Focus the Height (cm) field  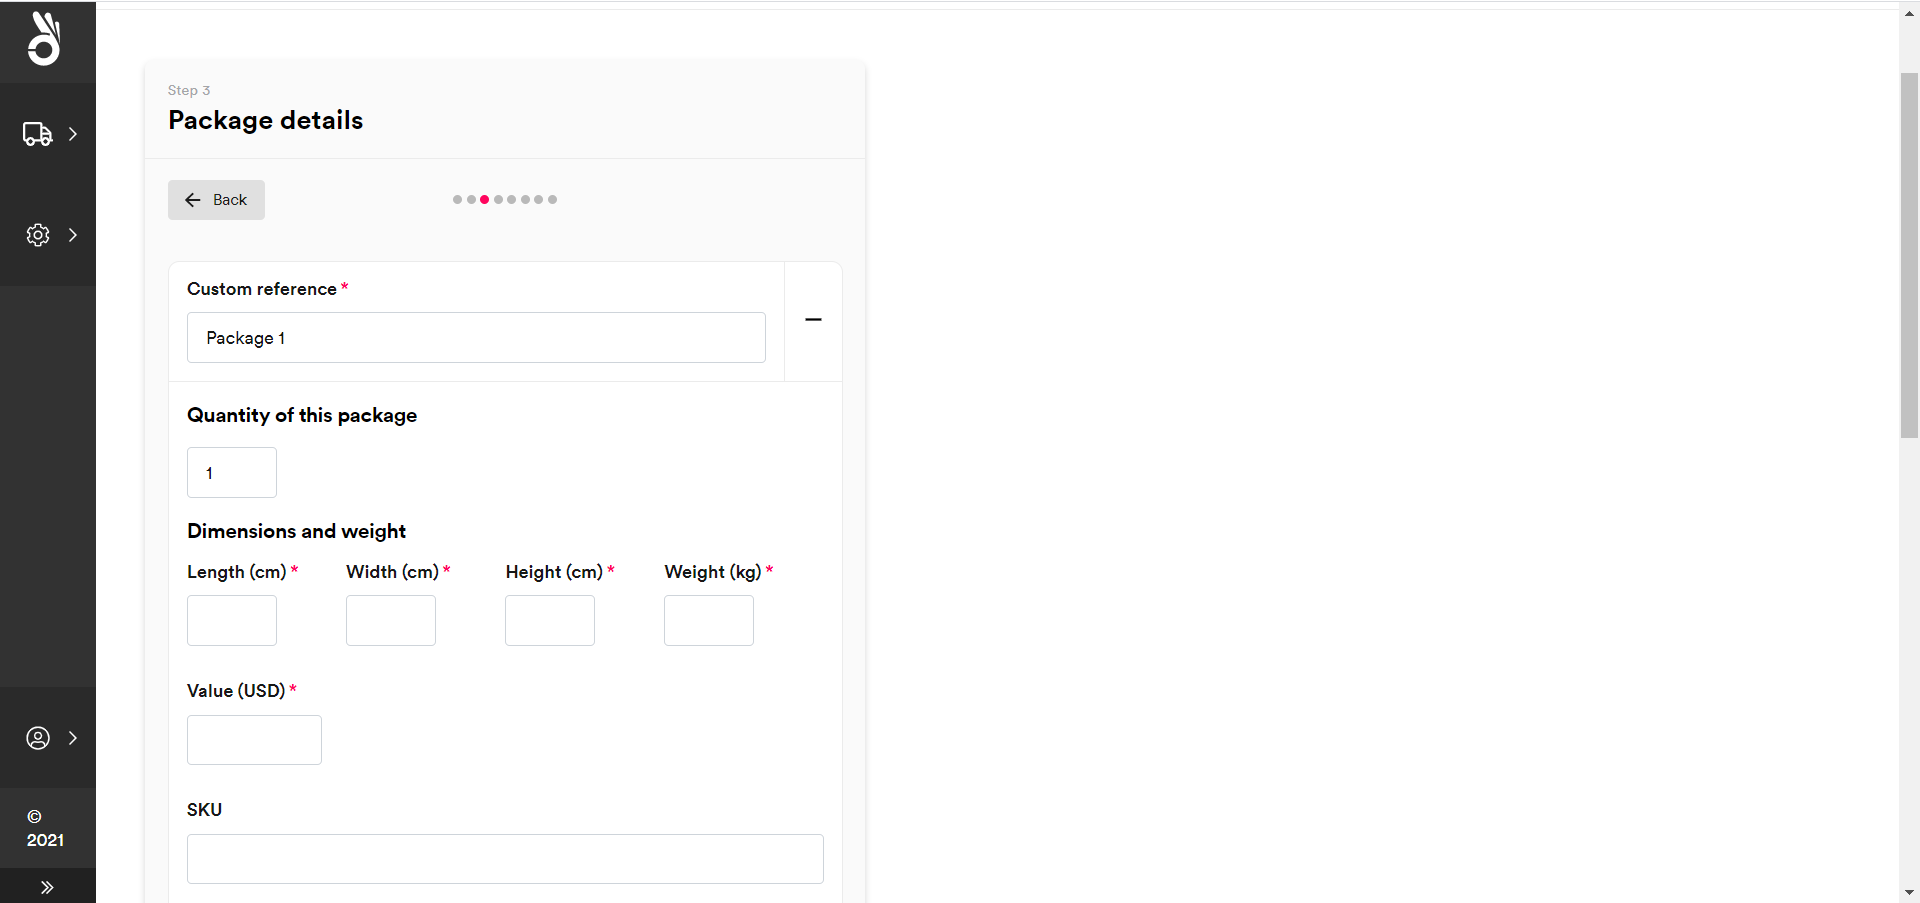(x=550, y=621)
